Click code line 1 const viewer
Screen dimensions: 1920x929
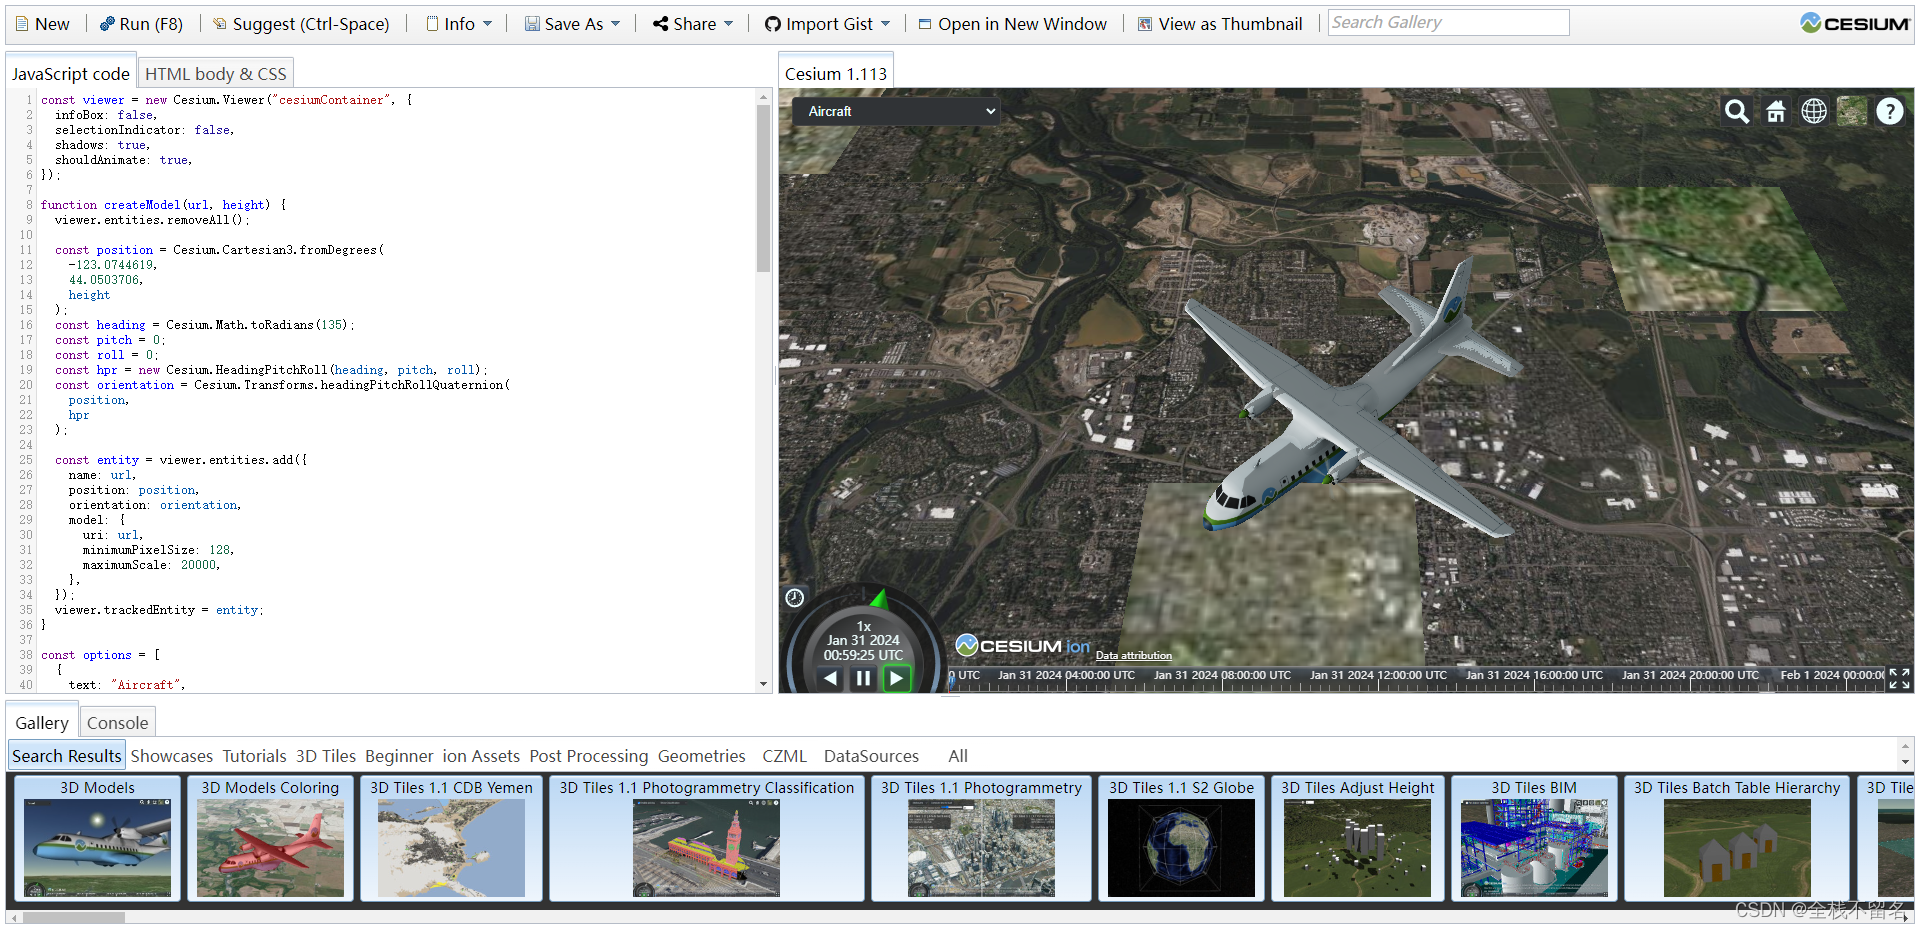coord(226,100)
